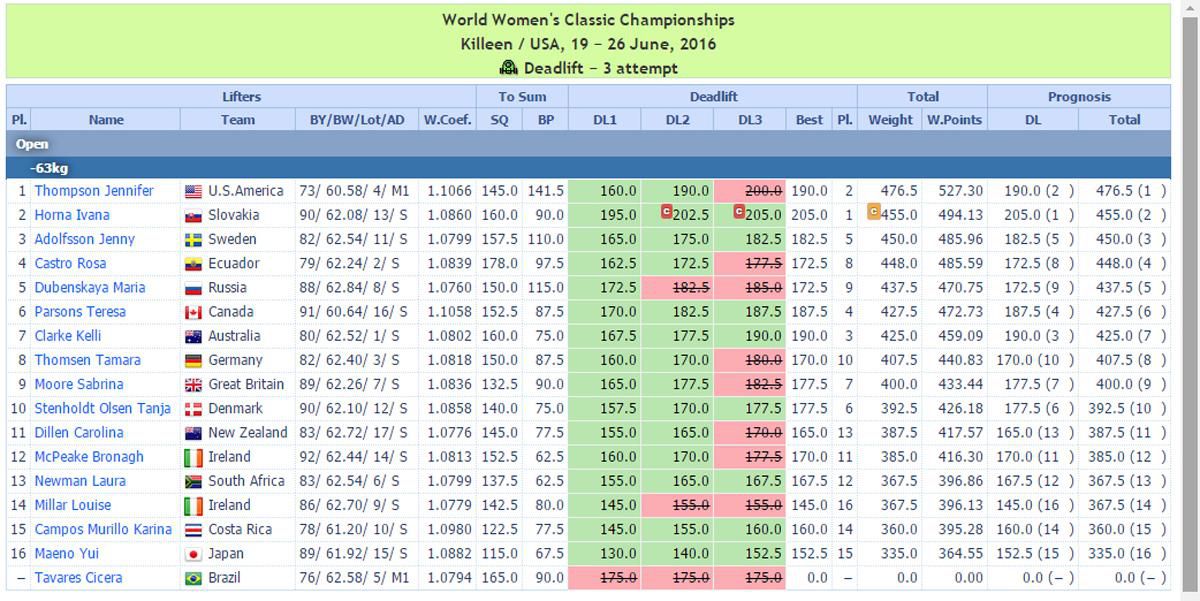
Task: Open Stenholdt Olsen Tanja's profile link
Action: pos(102,408)
